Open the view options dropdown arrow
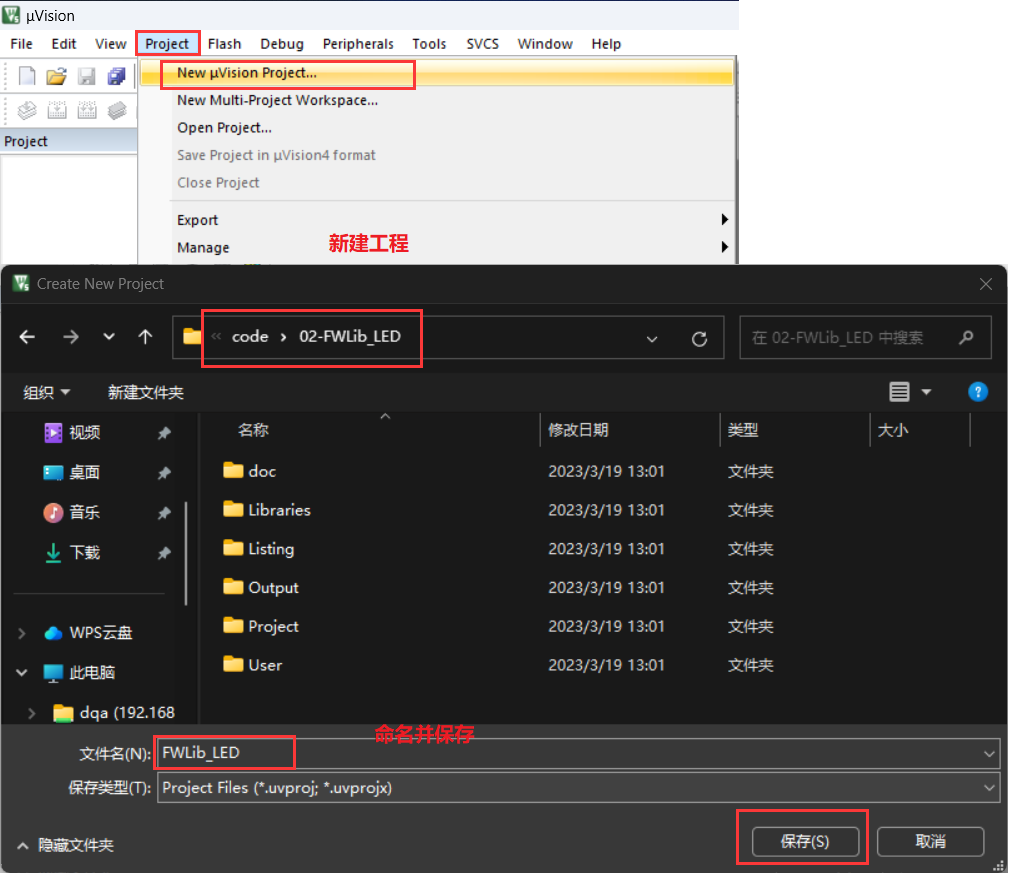Screen dimensions: 1009x873 [926, 391]
